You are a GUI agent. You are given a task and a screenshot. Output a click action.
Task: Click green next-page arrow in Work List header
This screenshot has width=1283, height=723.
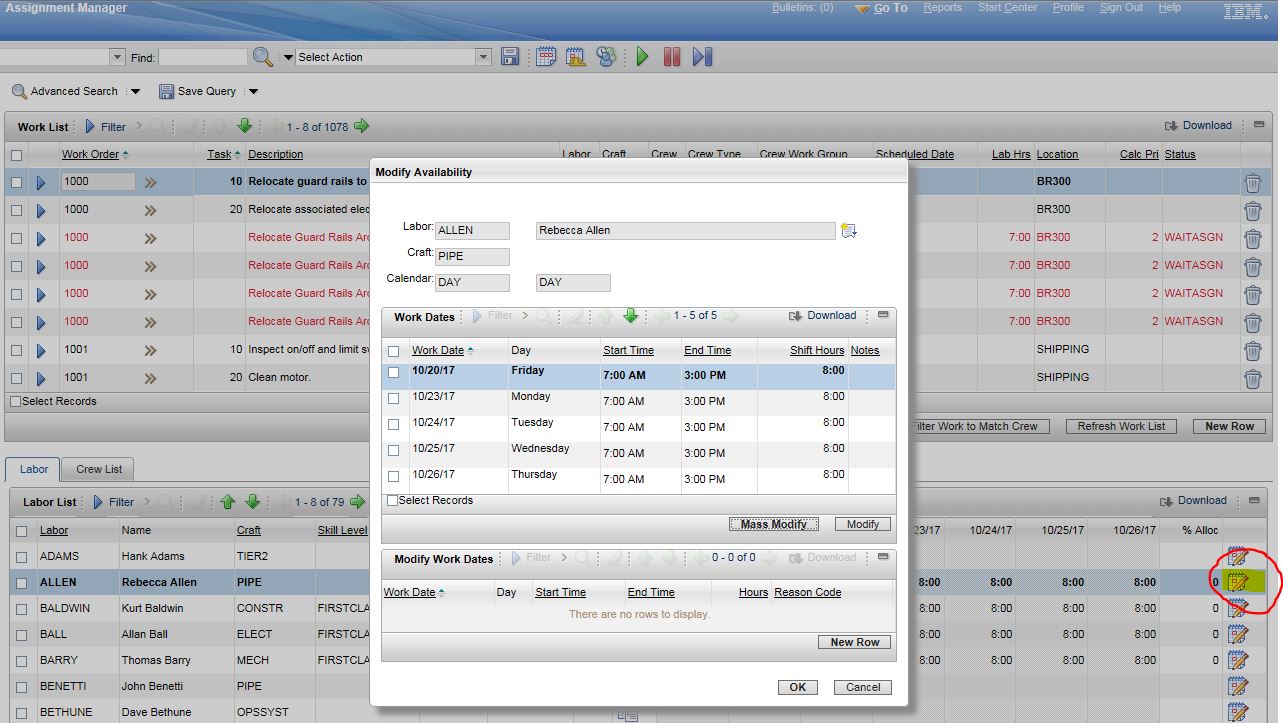361,126
